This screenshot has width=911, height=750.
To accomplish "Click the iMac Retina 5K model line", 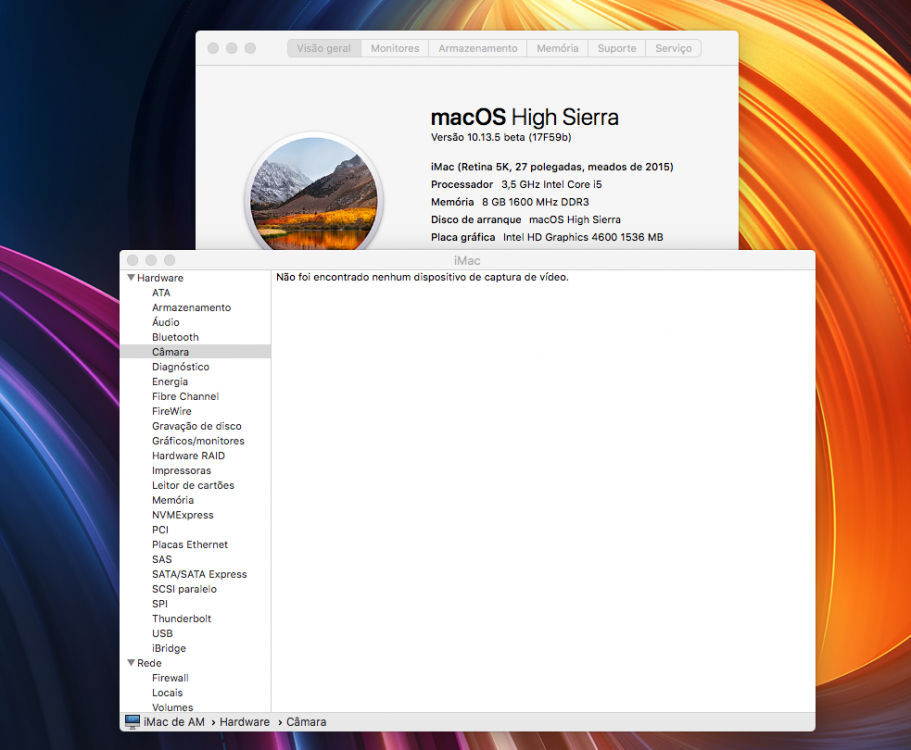I will (x=552, y=167).
